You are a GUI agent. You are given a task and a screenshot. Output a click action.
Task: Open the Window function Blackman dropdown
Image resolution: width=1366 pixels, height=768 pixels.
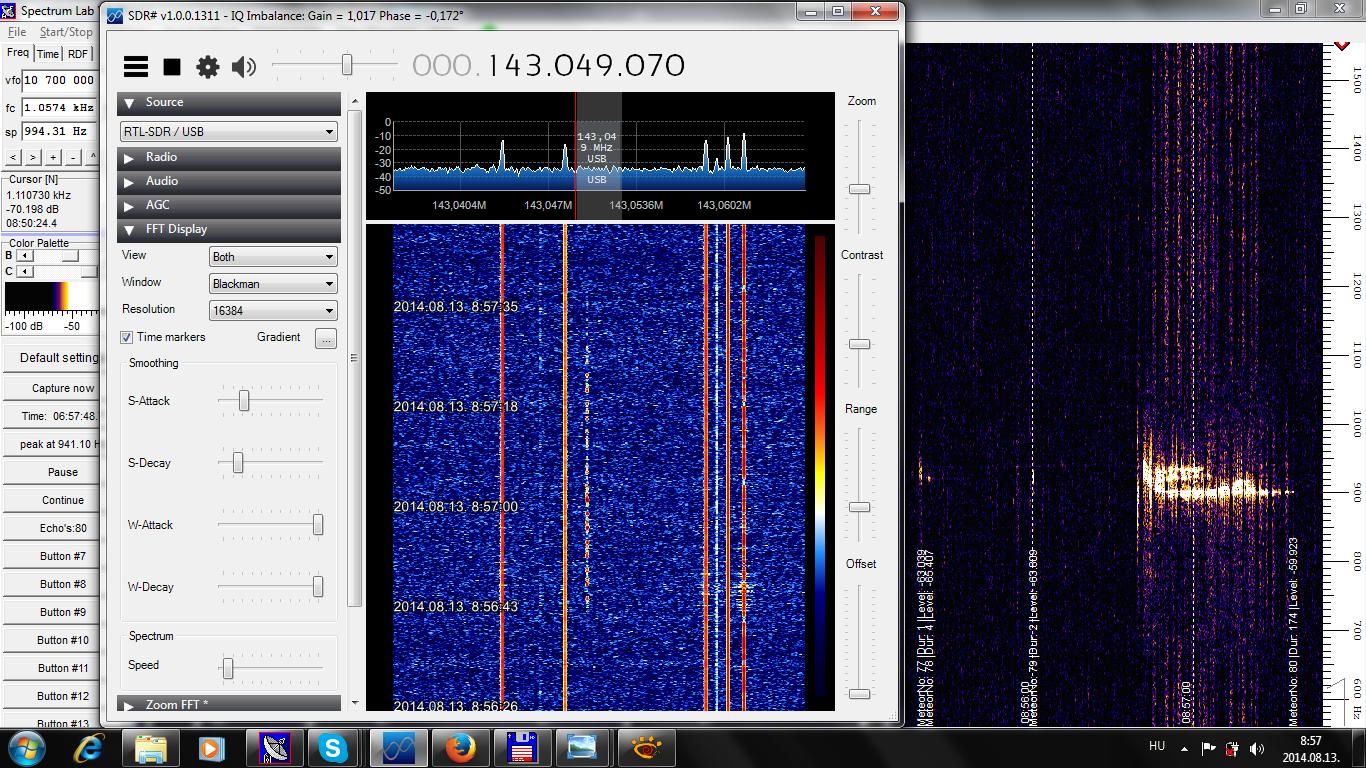(273, 284)
